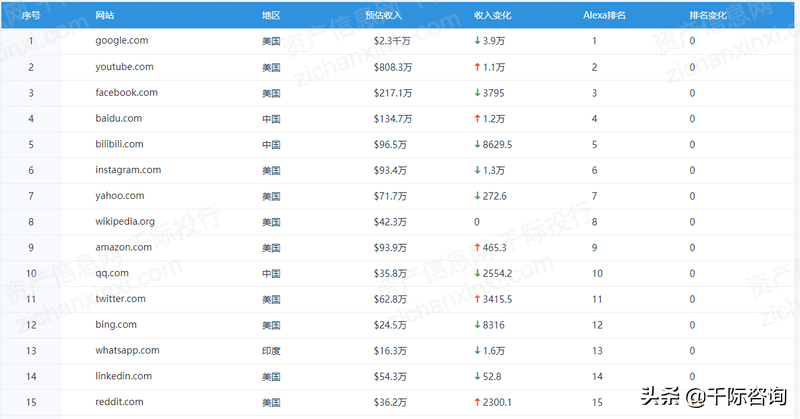Select the $93.4万 revenue value
This screenshot has width=800, height=419.
coord(390,170)
